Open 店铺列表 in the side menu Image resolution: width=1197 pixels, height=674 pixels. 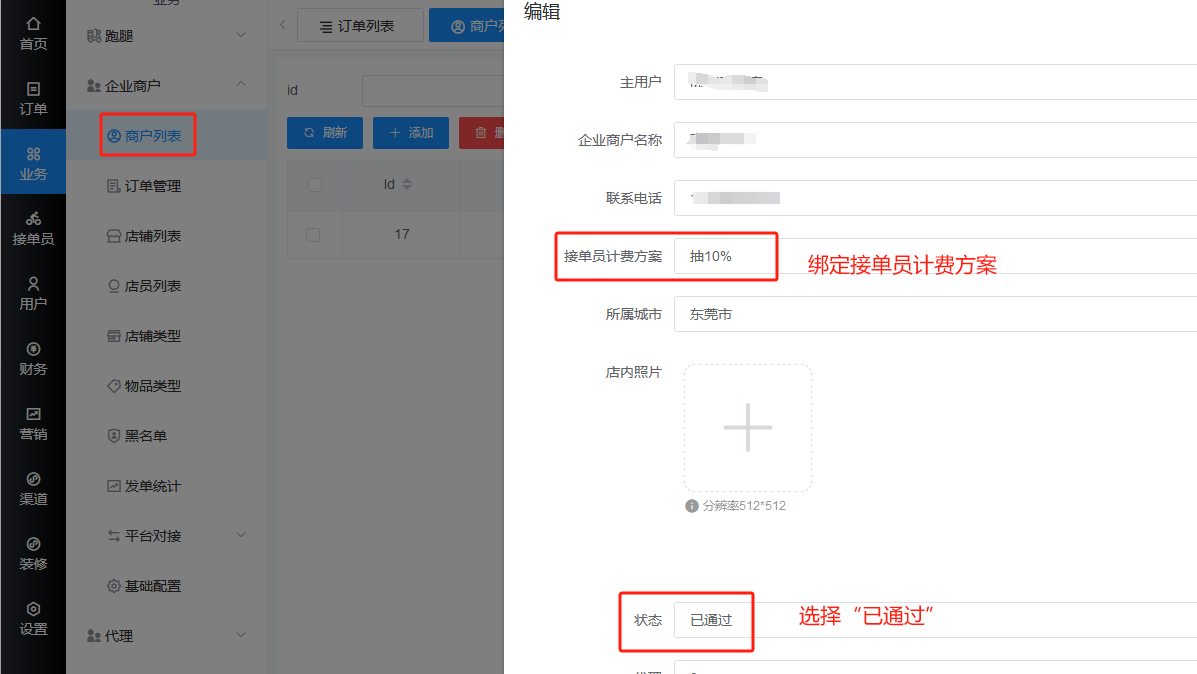[152, 236]
